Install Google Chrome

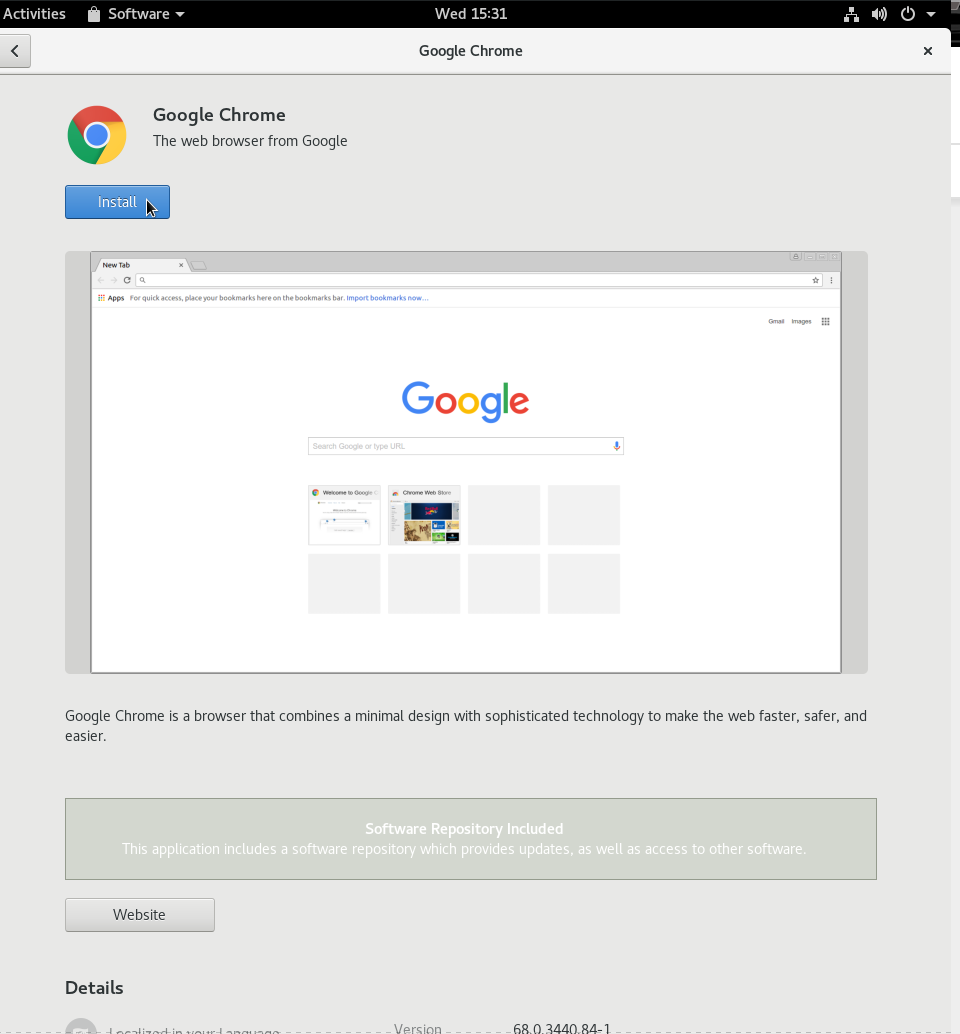pos(117,202)
